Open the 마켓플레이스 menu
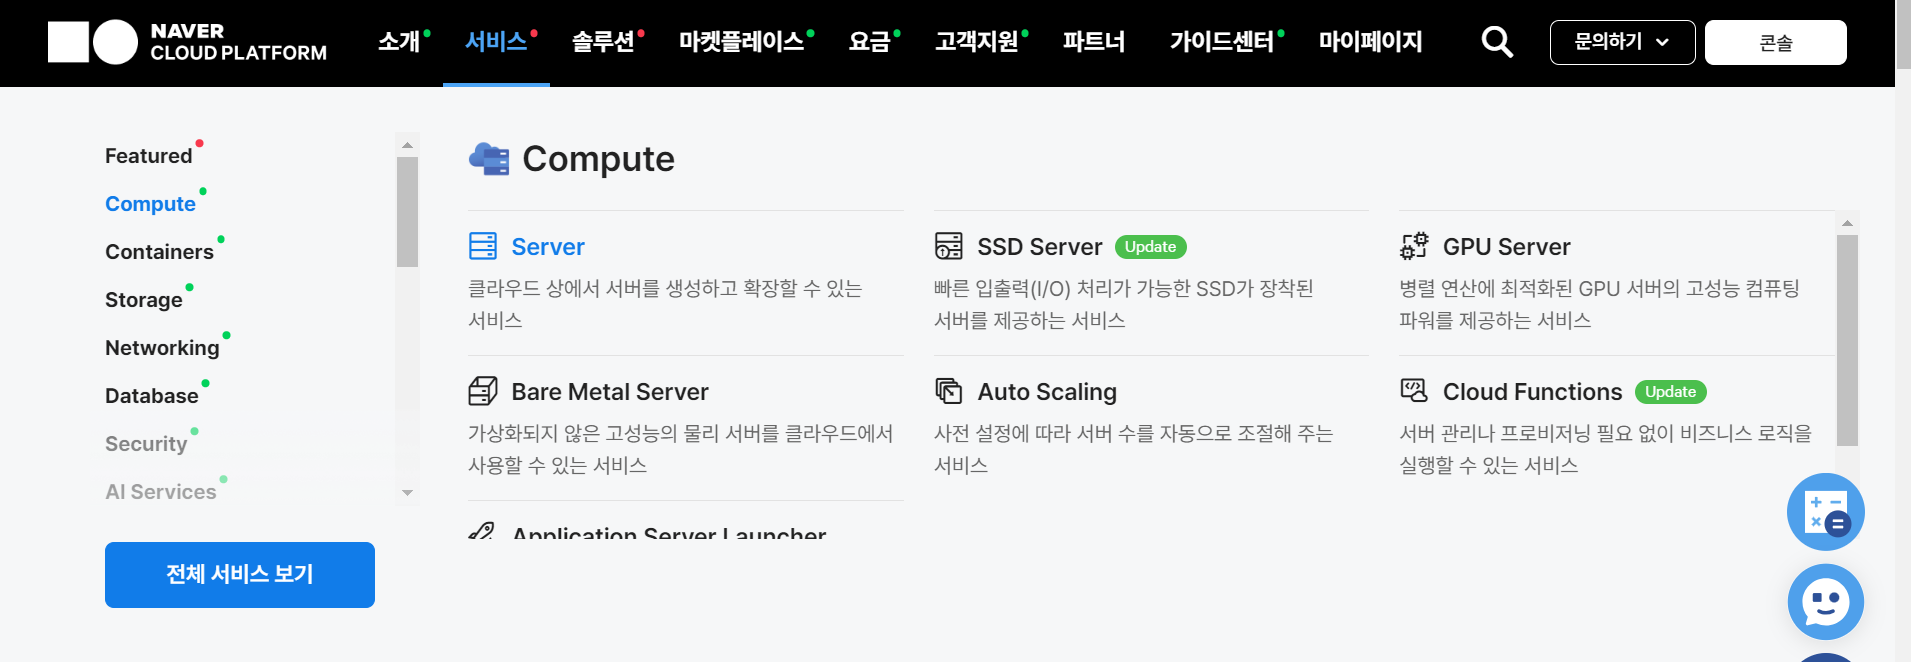 [x=742, y=42]
